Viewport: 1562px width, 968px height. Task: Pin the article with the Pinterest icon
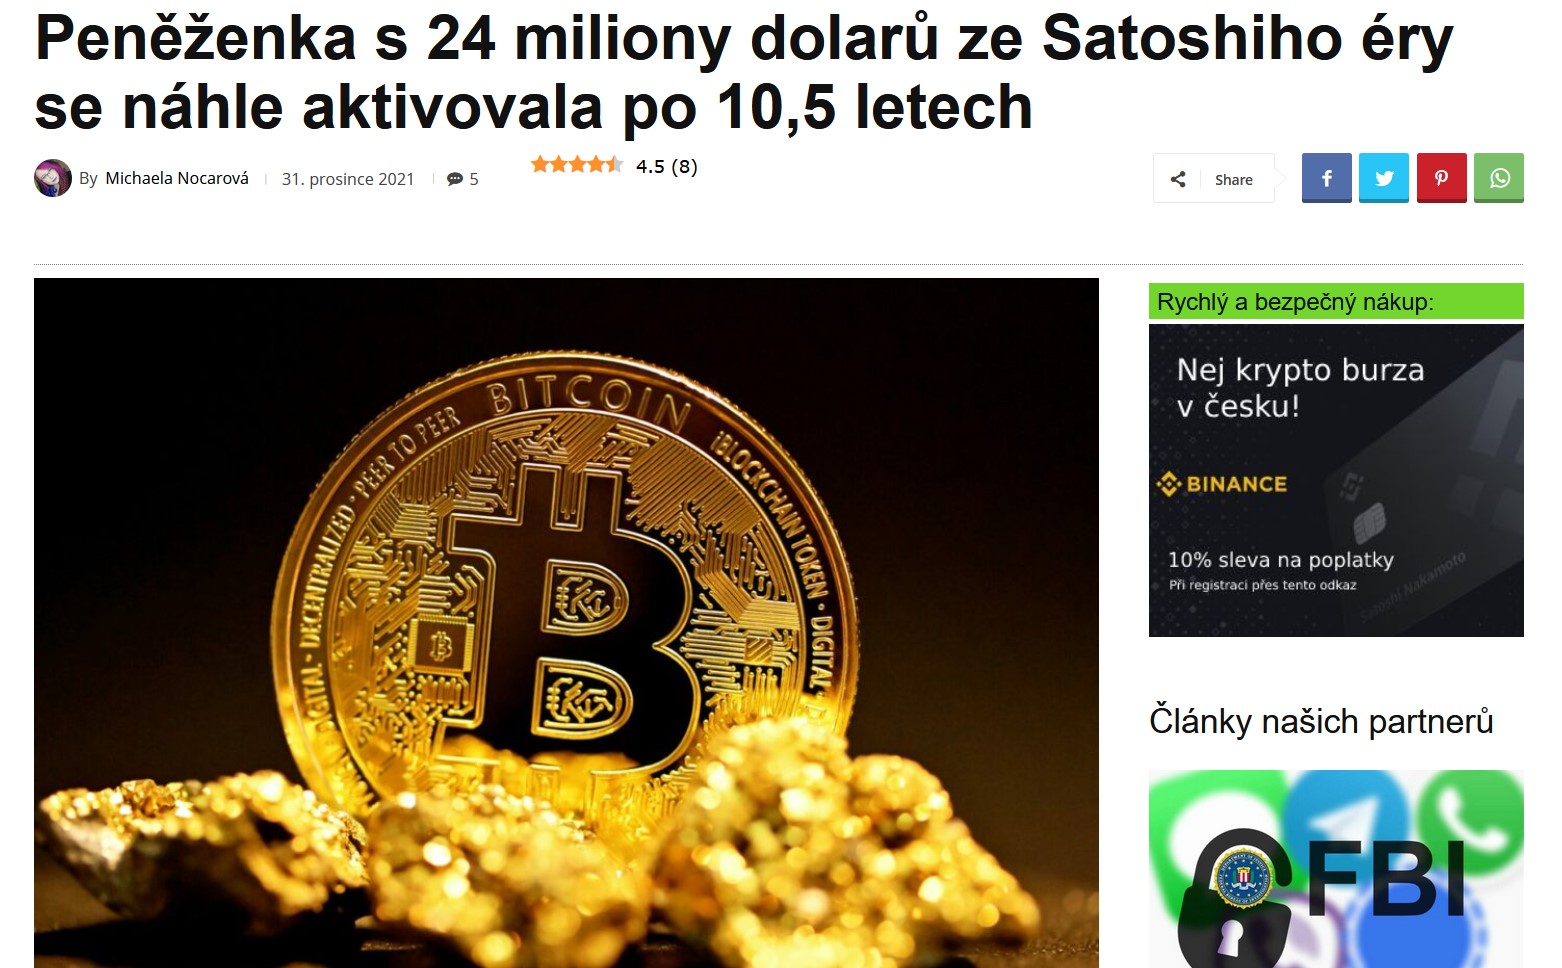[x=1441, y=178]
